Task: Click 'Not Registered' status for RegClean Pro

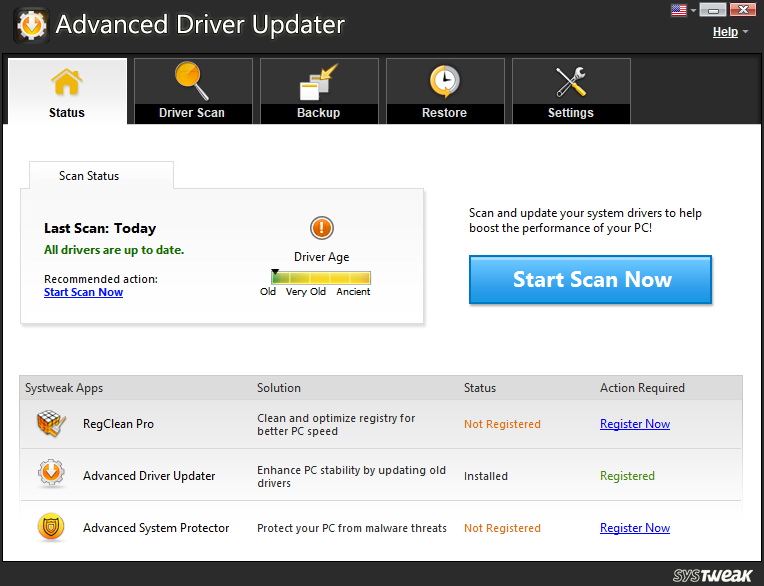Action: [502, 424]
